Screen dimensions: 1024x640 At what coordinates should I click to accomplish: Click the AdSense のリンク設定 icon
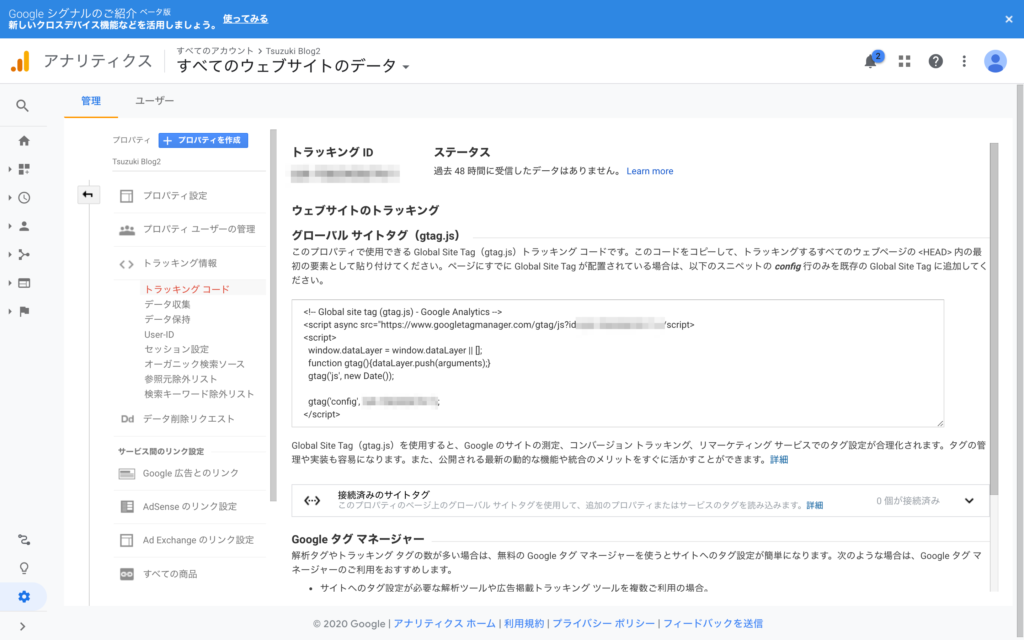point(127,507)
